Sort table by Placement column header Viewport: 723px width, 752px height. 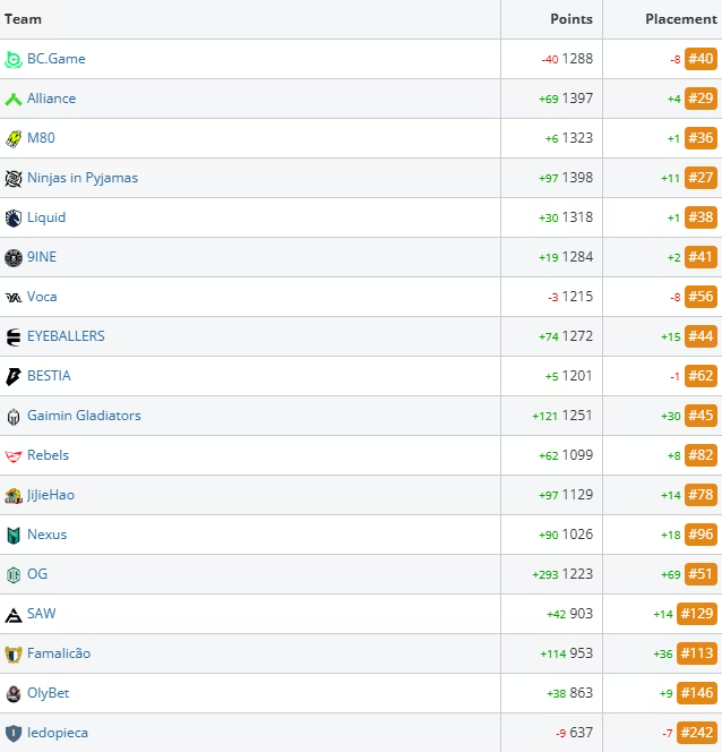(680, 19)
